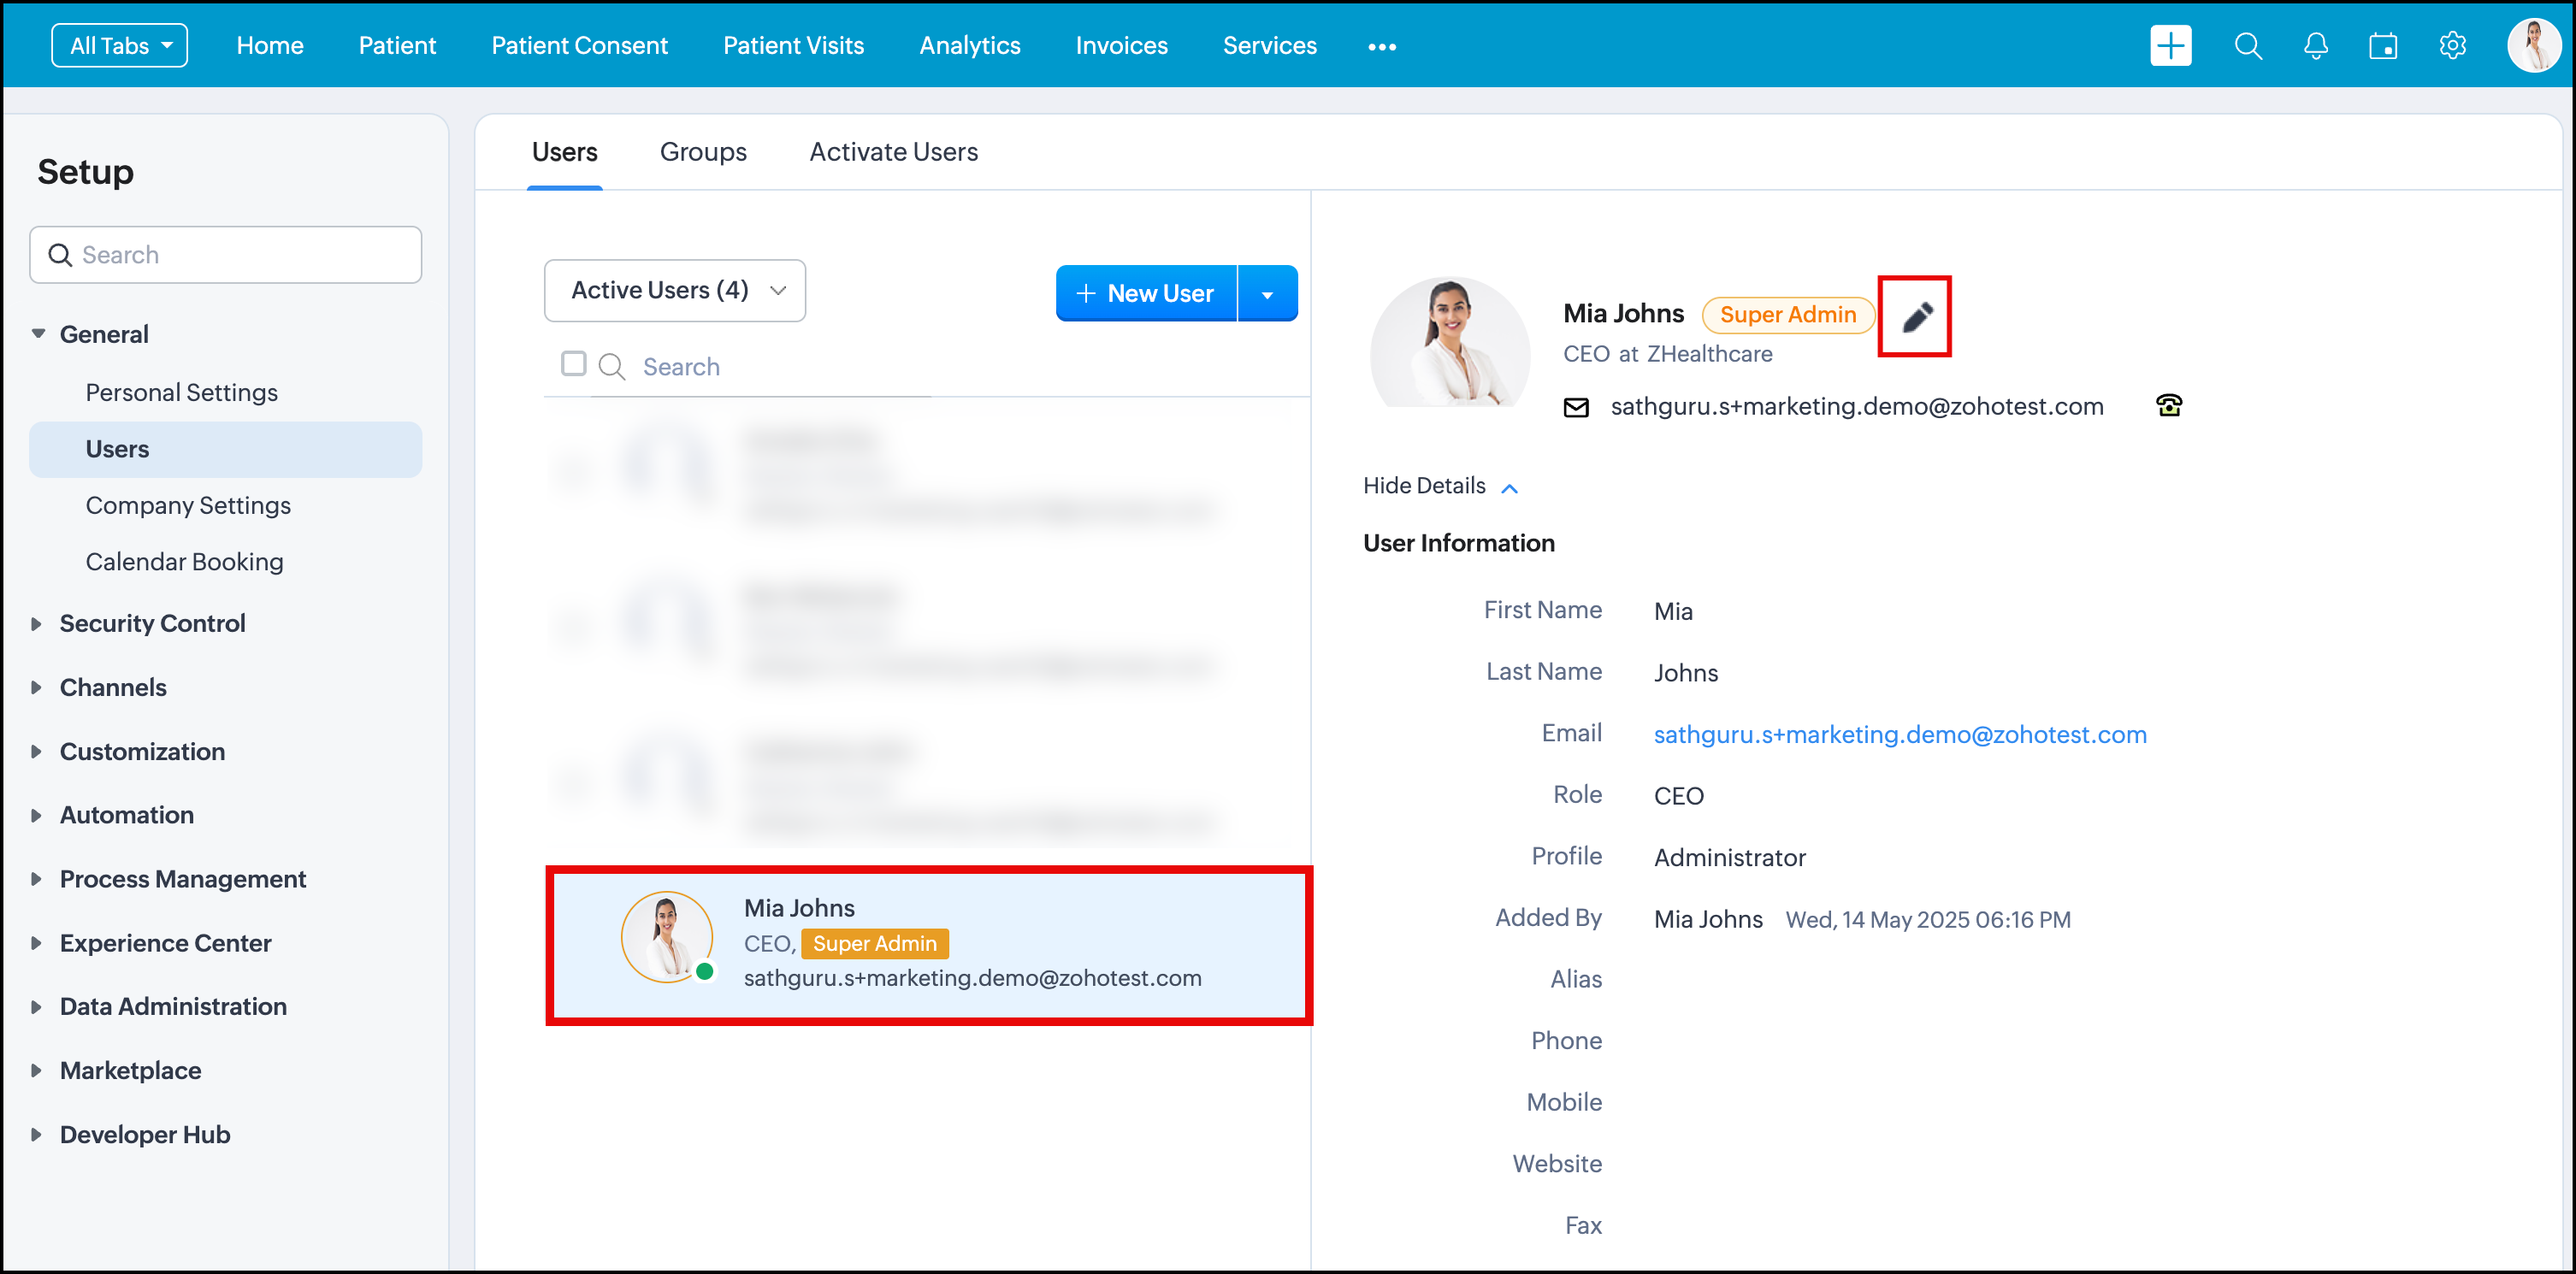2576x1274 pixels.
Task: Open the setup gear icon
Action: pyautogui.click(x=2451, y=46)
